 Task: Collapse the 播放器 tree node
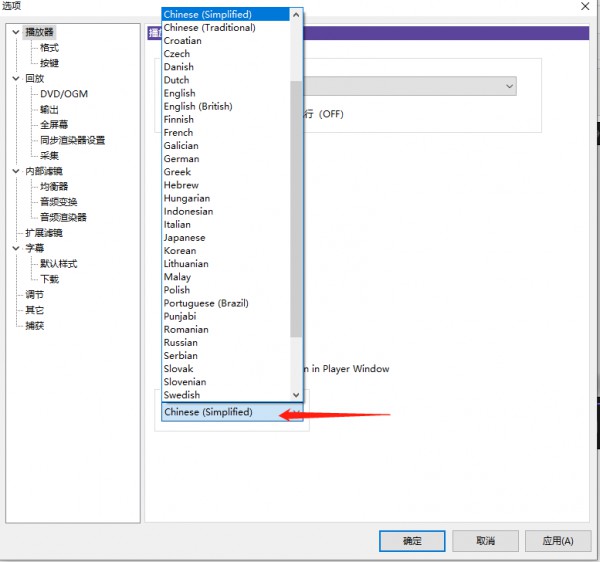[16, 32]
